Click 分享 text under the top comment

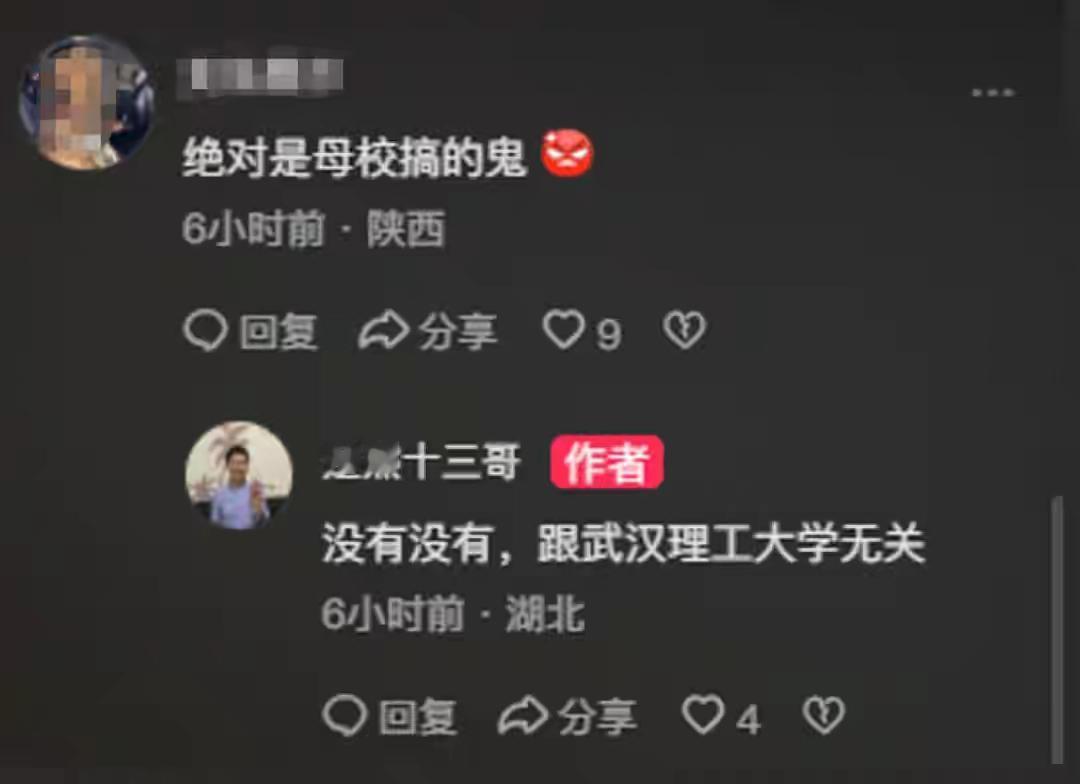[x=457, y=332]
